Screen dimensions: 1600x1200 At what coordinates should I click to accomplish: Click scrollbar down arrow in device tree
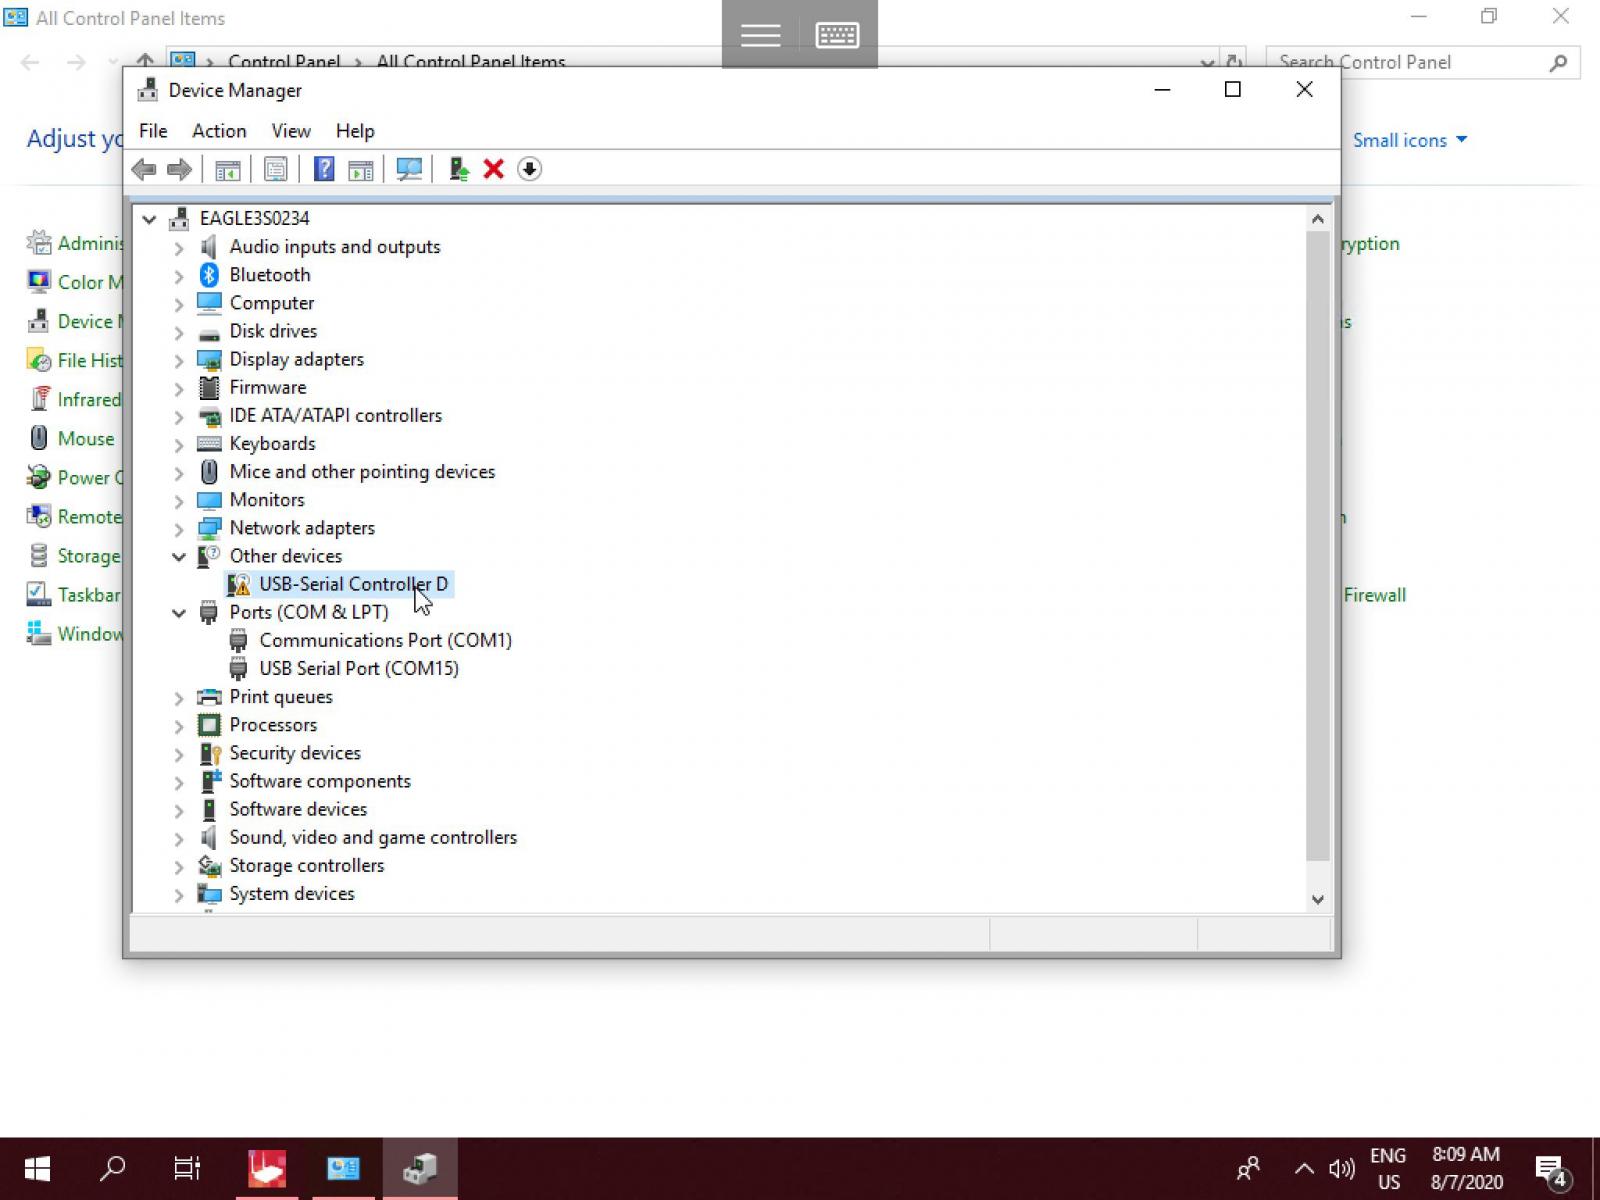tap(1318, 899)
